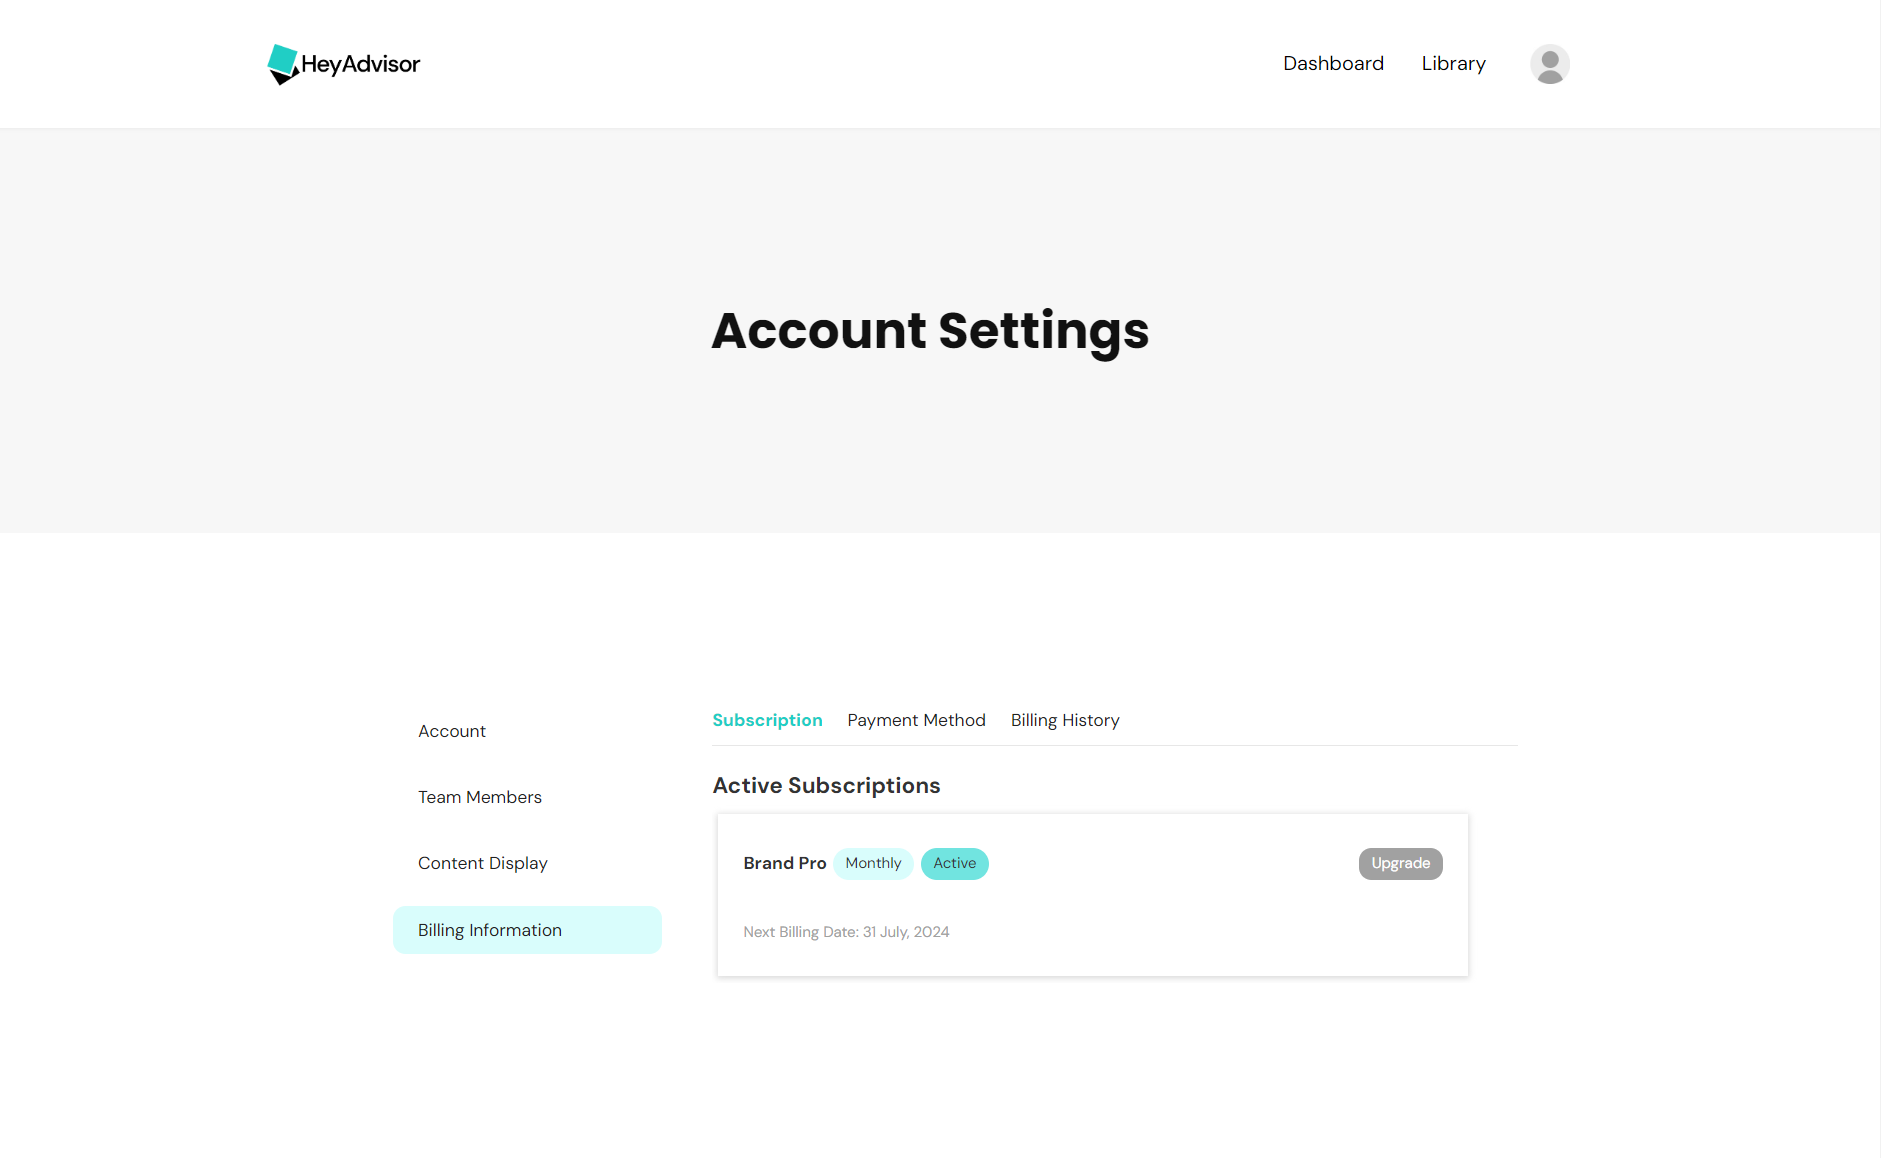This screenshot has height=1158, width=1881.
Task: Select Billing Information in sidebar
Action: click(x=489, y=929)
